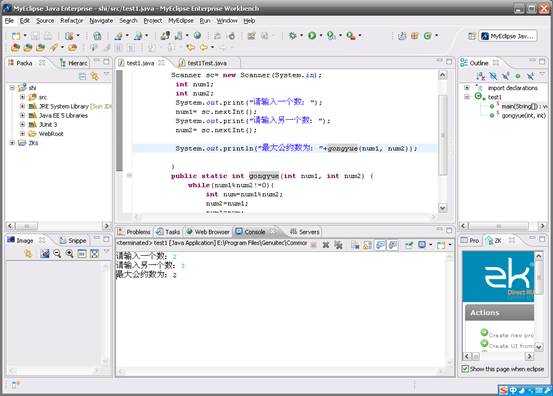This screenshot has height=396, width=553.
Task: Click the Sort icon in Outline toolbar
Action: (x=480, y=75)
